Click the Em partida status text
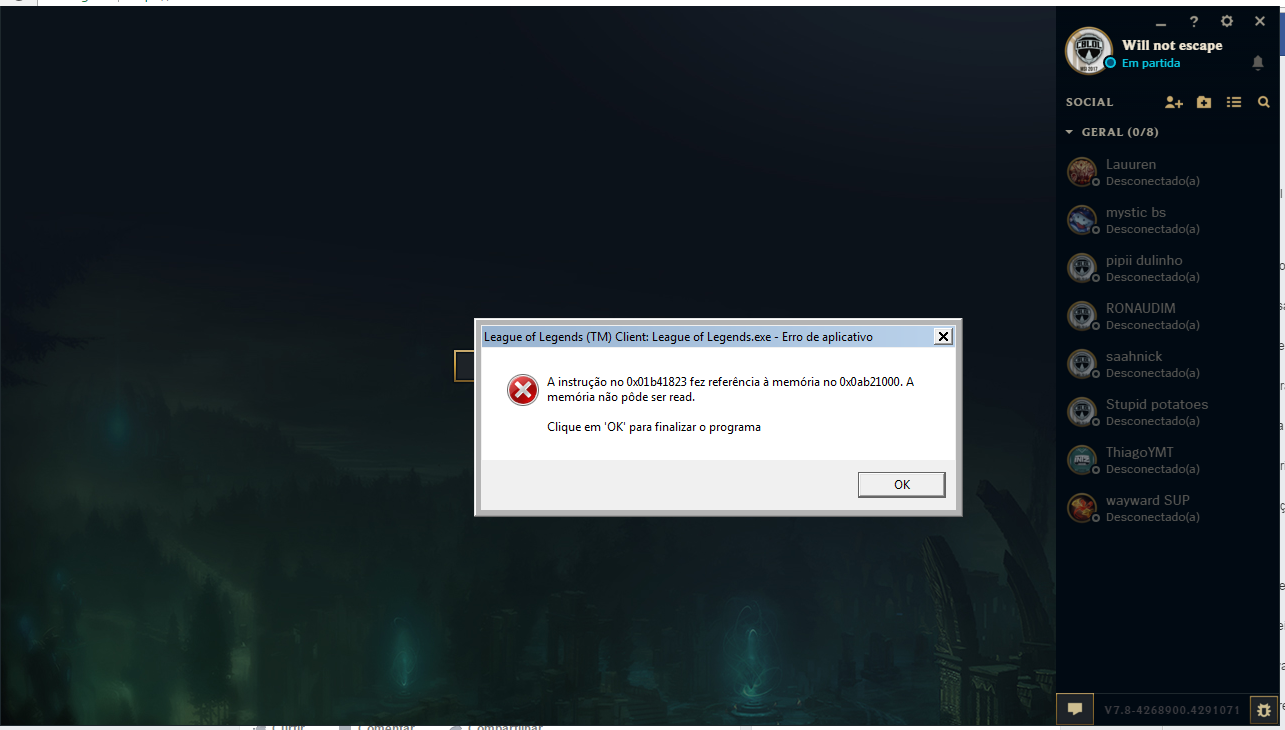Image resolution: width=1285 pixels, height=730 pixels. (1151, 63)
